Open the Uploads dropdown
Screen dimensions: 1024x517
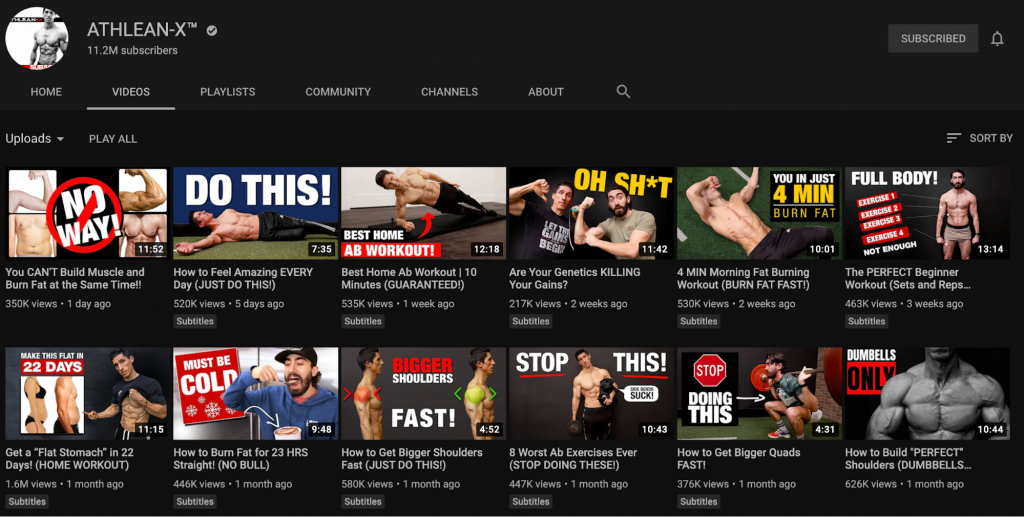(x=35, y=138)
